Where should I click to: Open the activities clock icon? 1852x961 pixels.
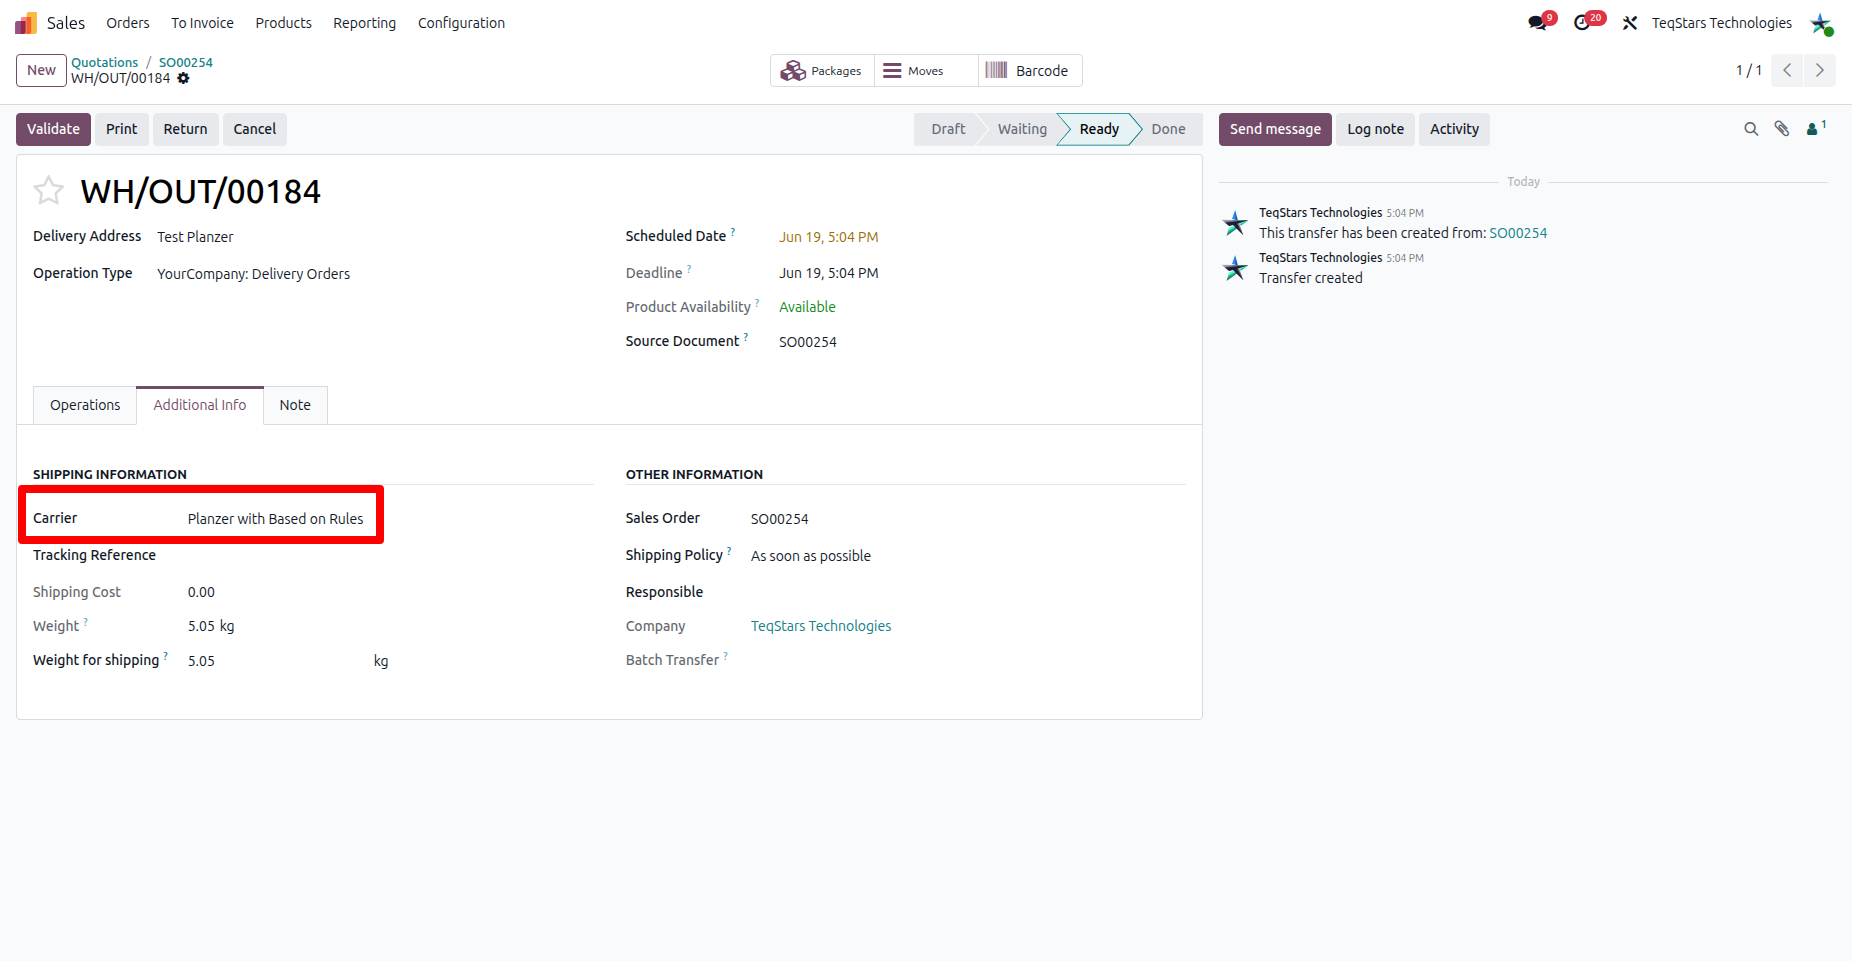(x=1582, y=23)
